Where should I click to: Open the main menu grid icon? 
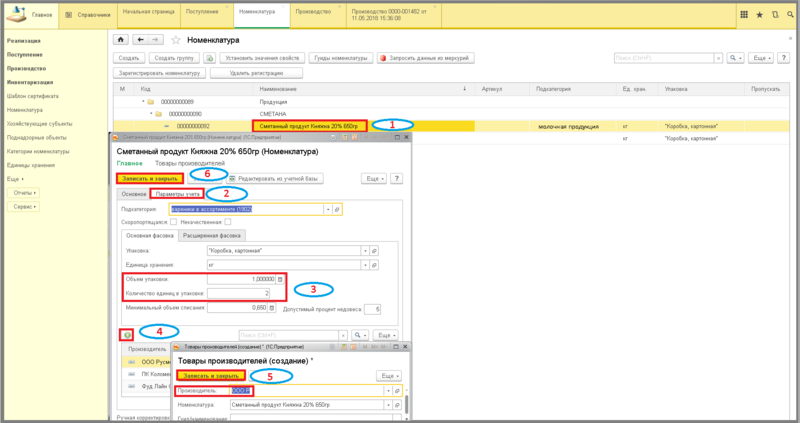[742, 15]
